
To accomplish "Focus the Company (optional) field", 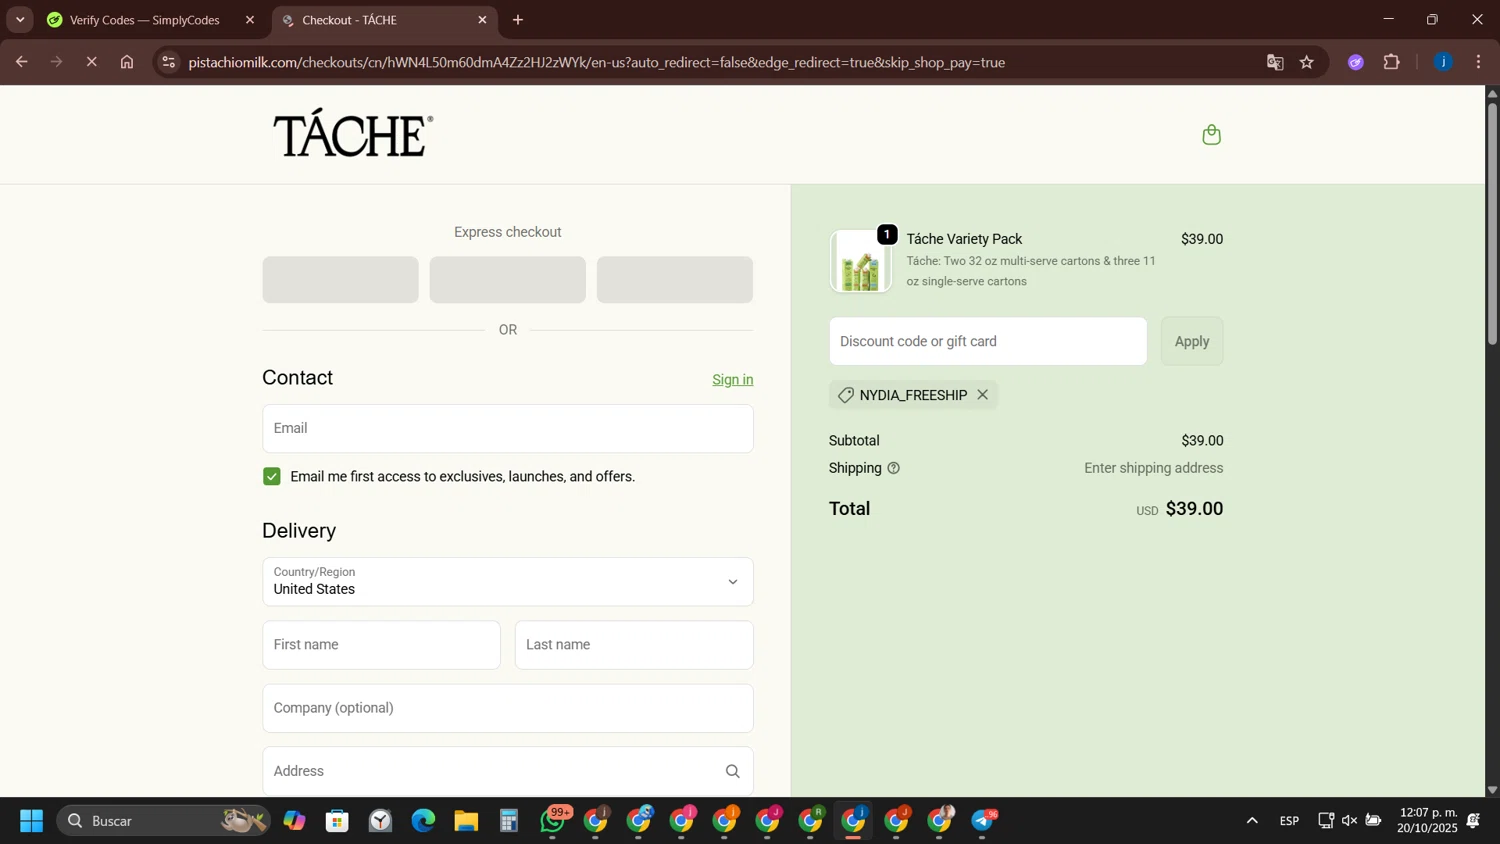I will click(508, 708).
